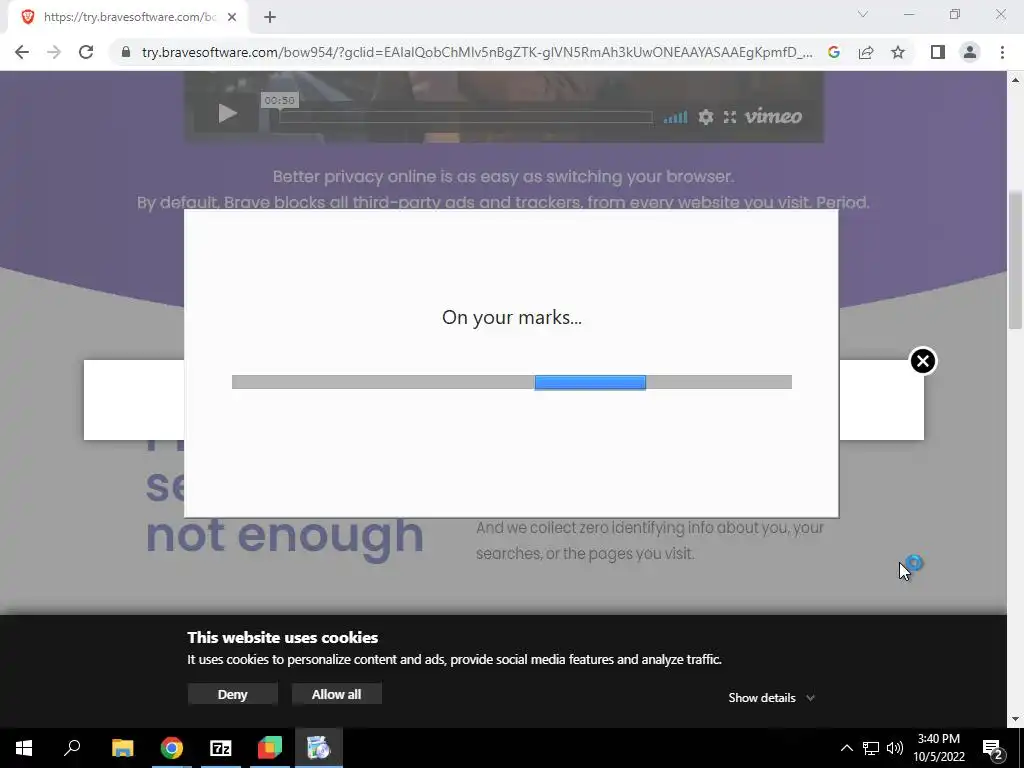Screen dimensions: 1024x768
Task: Click the network tray icon
Action: tap(871, 748)
